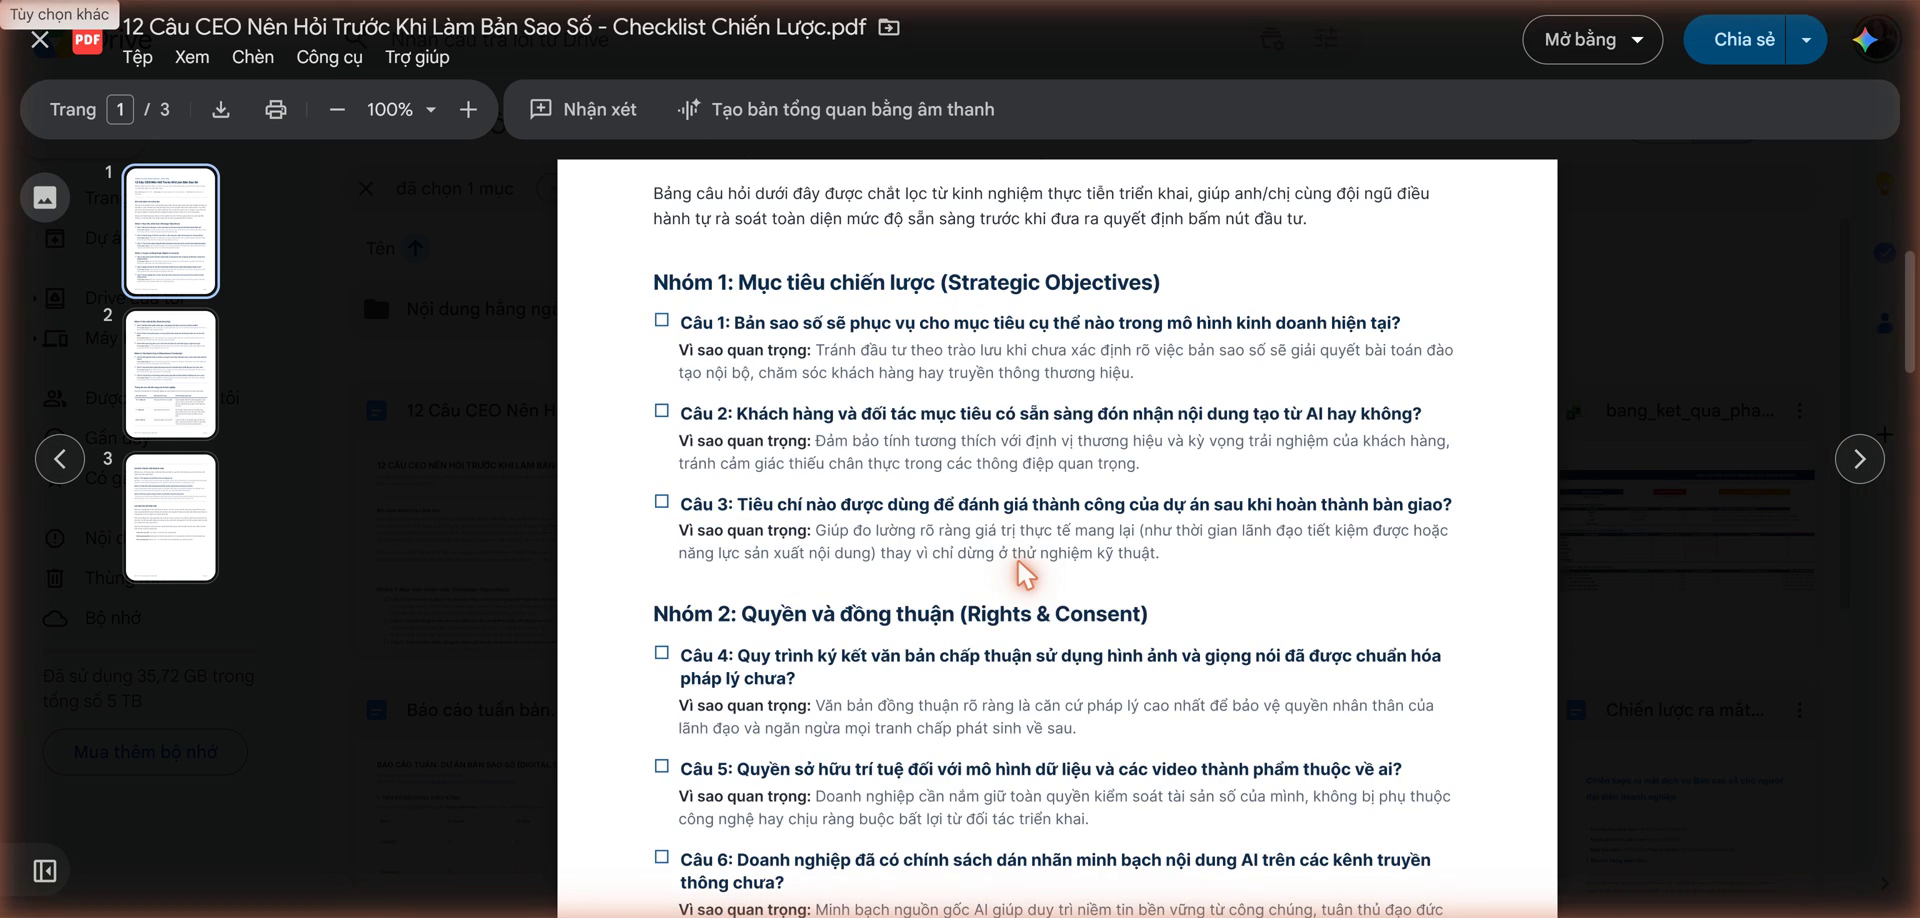The height and width of the screenshot is (918, 1920).
Task: Click the page number input field
Action: (120, 110)
